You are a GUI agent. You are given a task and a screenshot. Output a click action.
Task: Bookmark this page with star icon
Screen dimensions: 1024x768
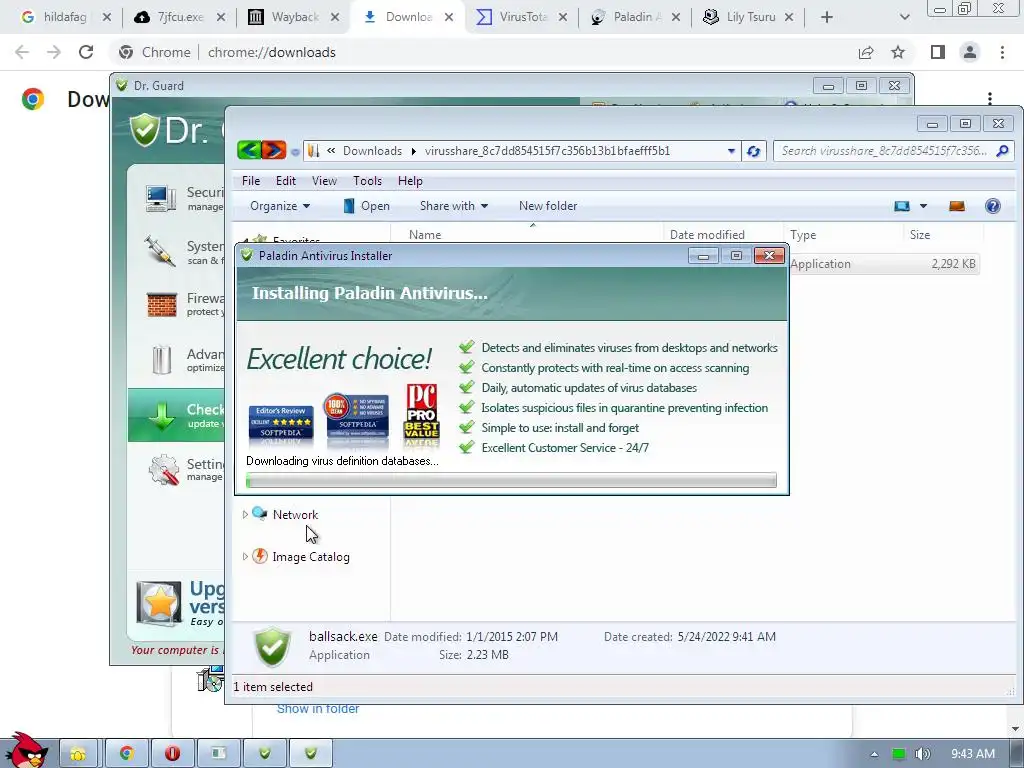pos(898,52)
